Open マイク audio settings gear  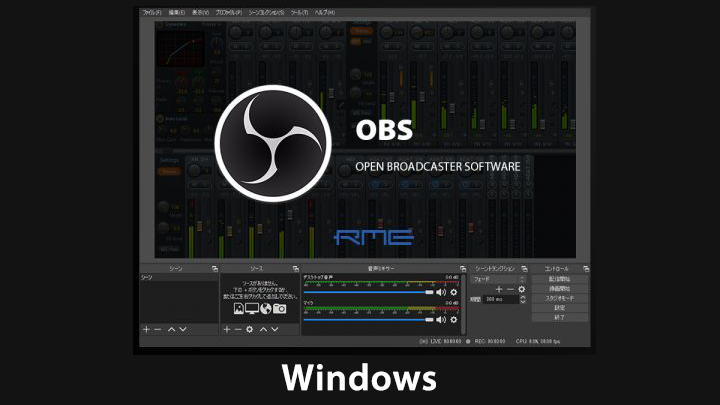point(454,320)
